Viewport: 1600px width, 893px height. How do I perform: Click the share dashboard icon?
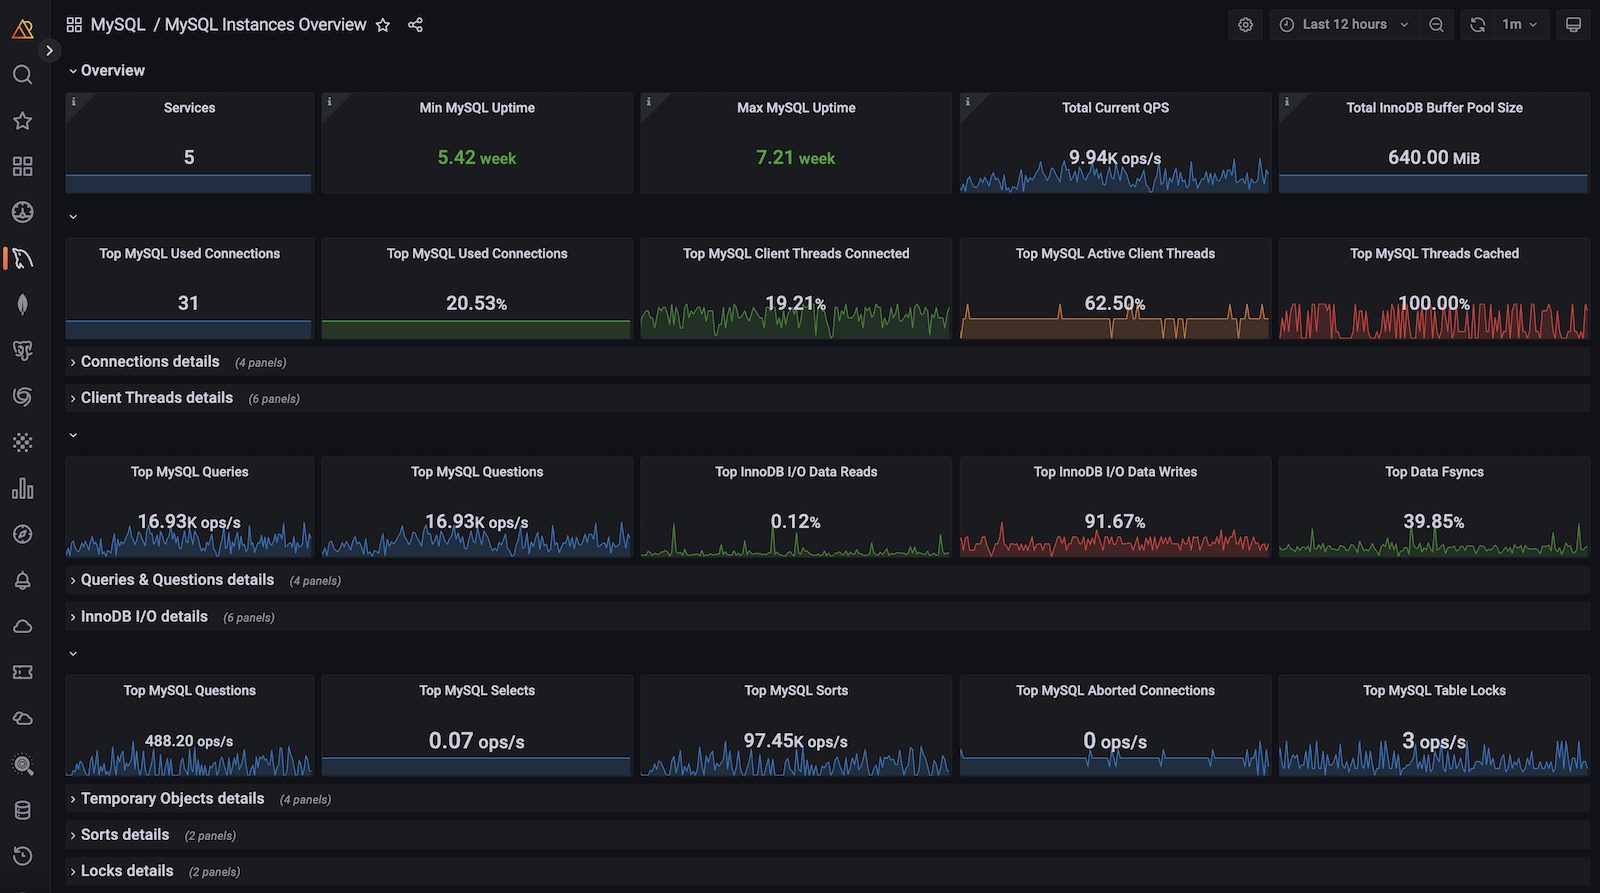[415, 25]
